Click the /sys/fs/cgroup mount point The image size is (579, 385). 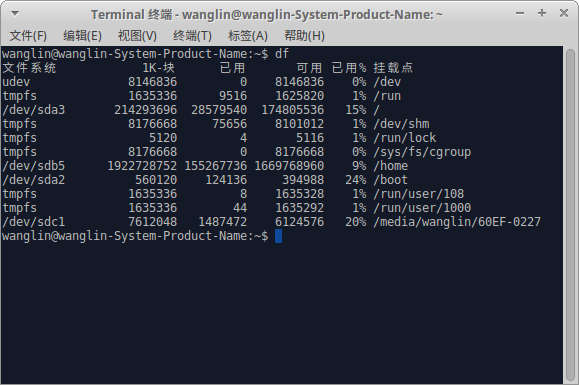(x=422, y=152)
